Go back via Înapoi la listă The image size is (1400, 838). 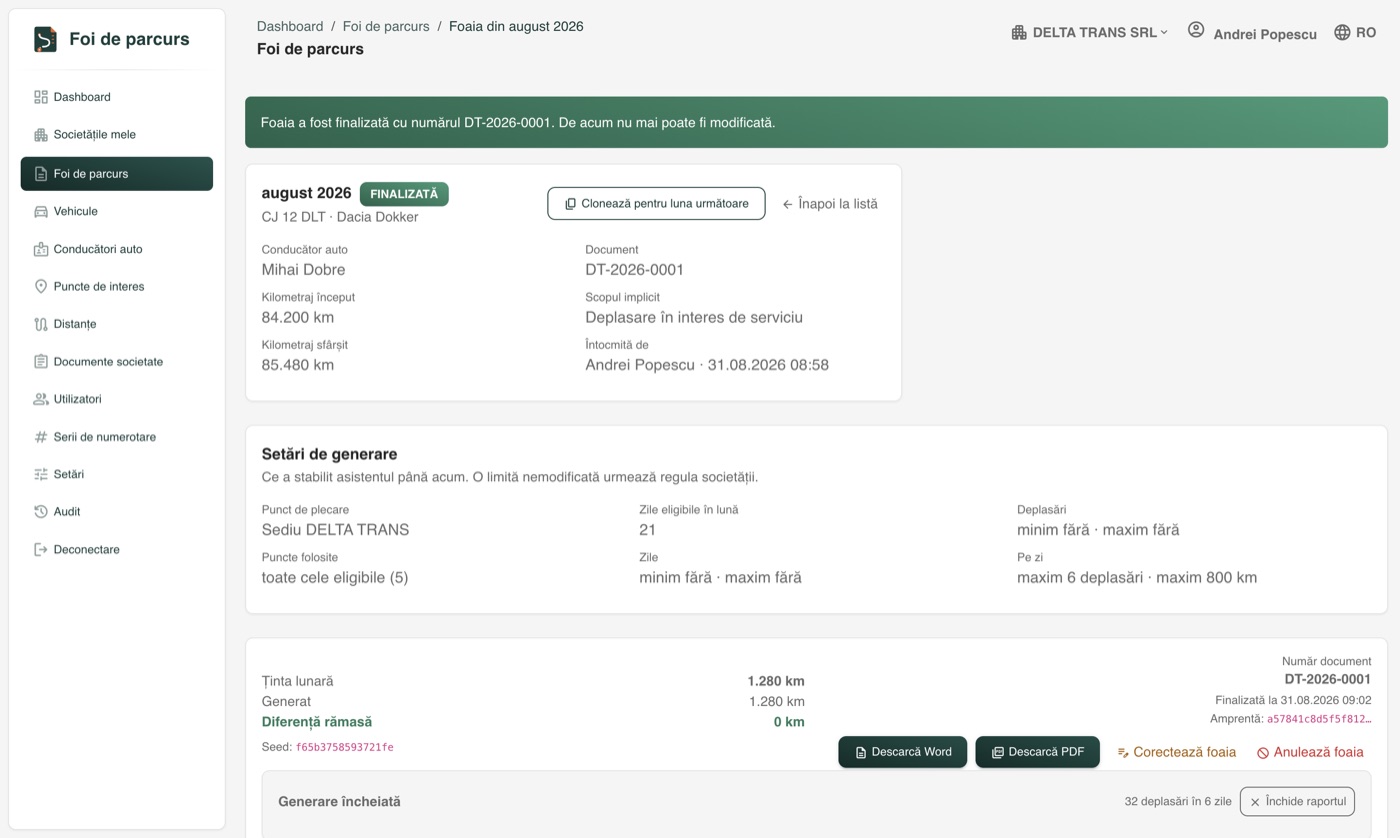(830, 204)
